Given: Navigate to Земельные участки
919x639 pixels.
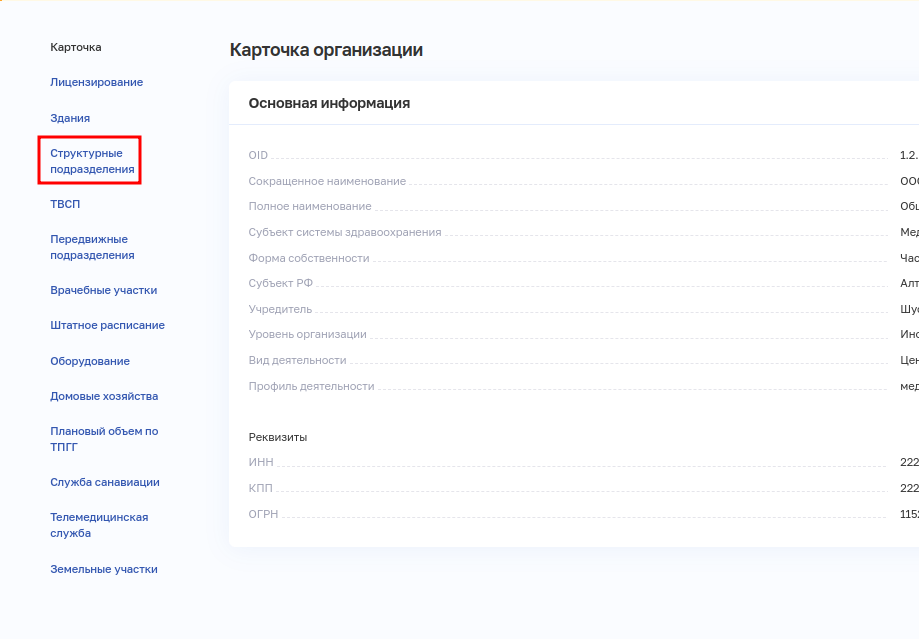Looking at the screenshot, I should pos(104,569).
